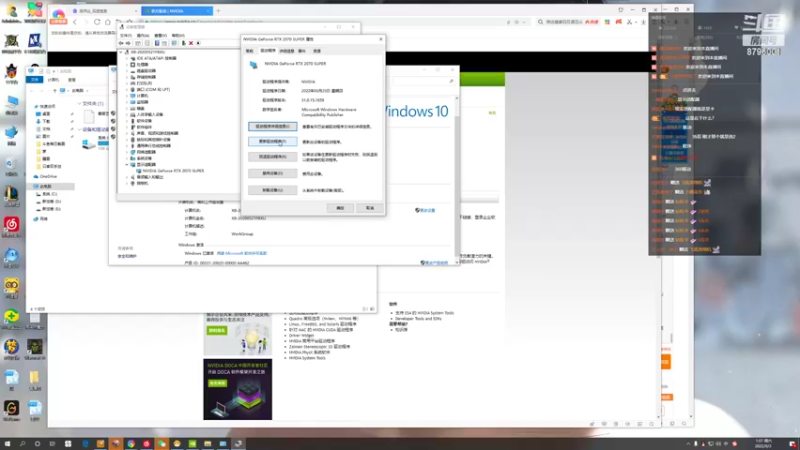Click browser refresh button
Image resolution: width=800 pixels, height=450 pixels.
click(x=97, y=22)
